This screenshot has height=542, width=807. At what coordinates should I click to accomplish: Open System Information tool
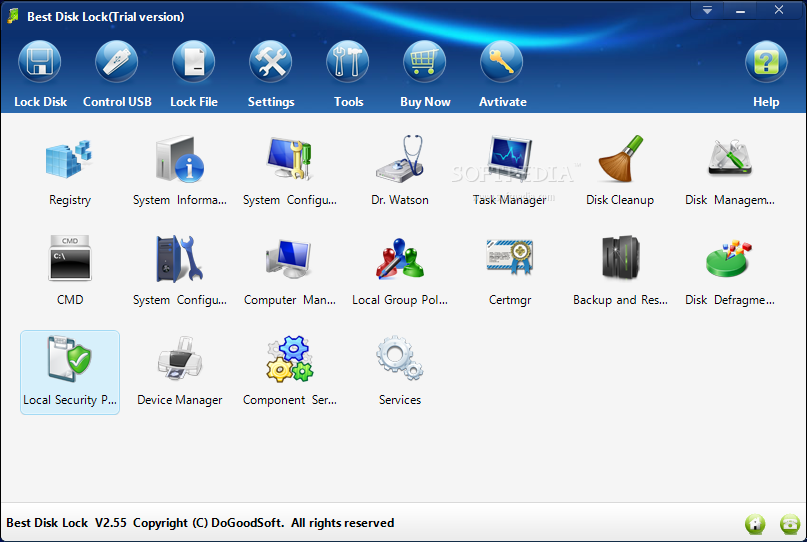coord(180,170)
